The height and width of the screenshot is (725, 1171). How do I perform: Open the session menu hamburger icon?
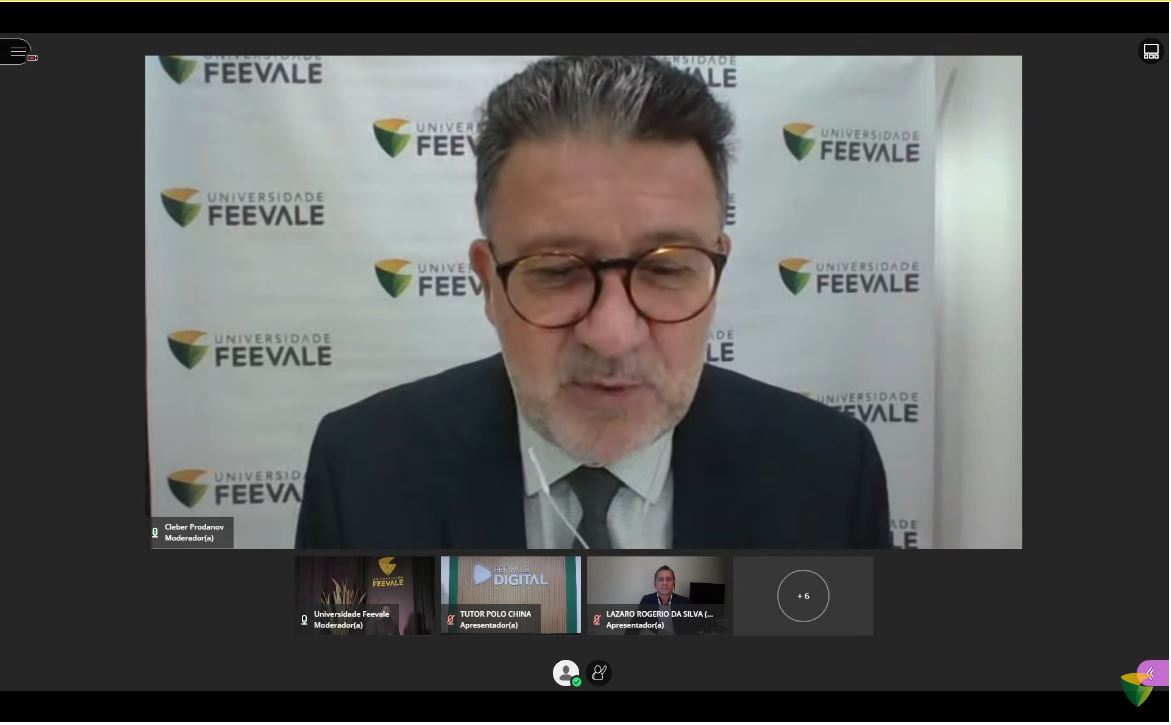coord(18,52)
